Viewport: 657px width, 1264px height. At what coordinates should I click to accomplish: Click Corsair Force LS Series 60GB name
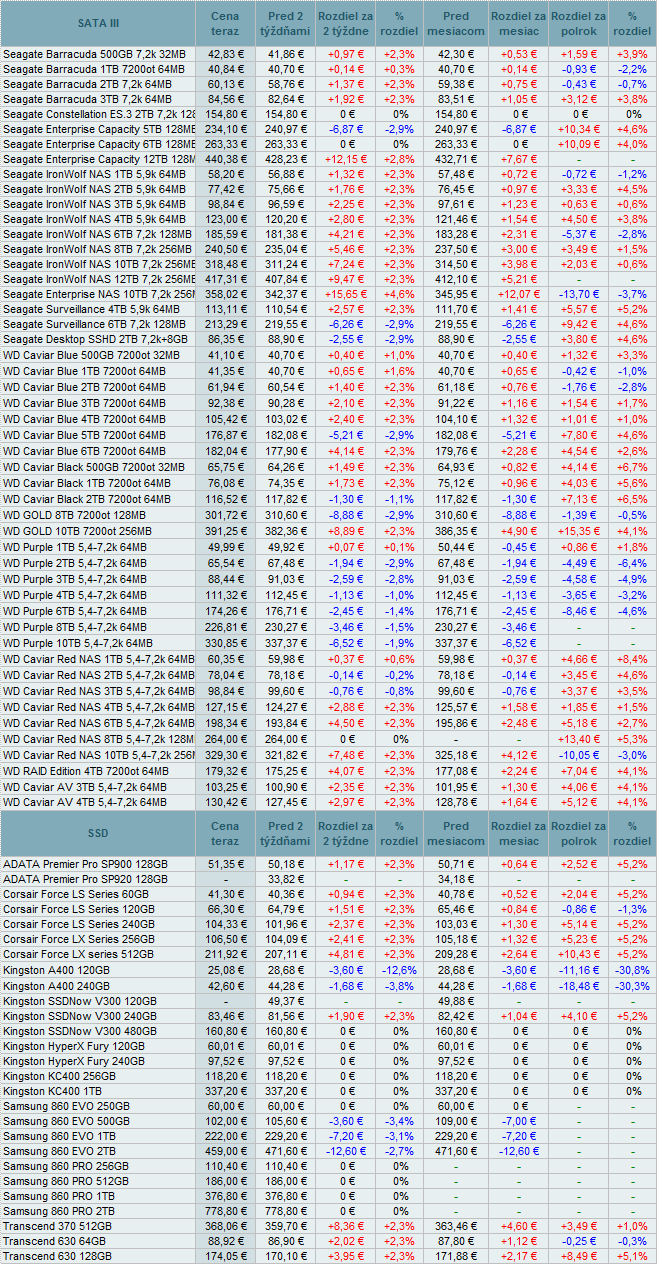click(x=75, y=894)
